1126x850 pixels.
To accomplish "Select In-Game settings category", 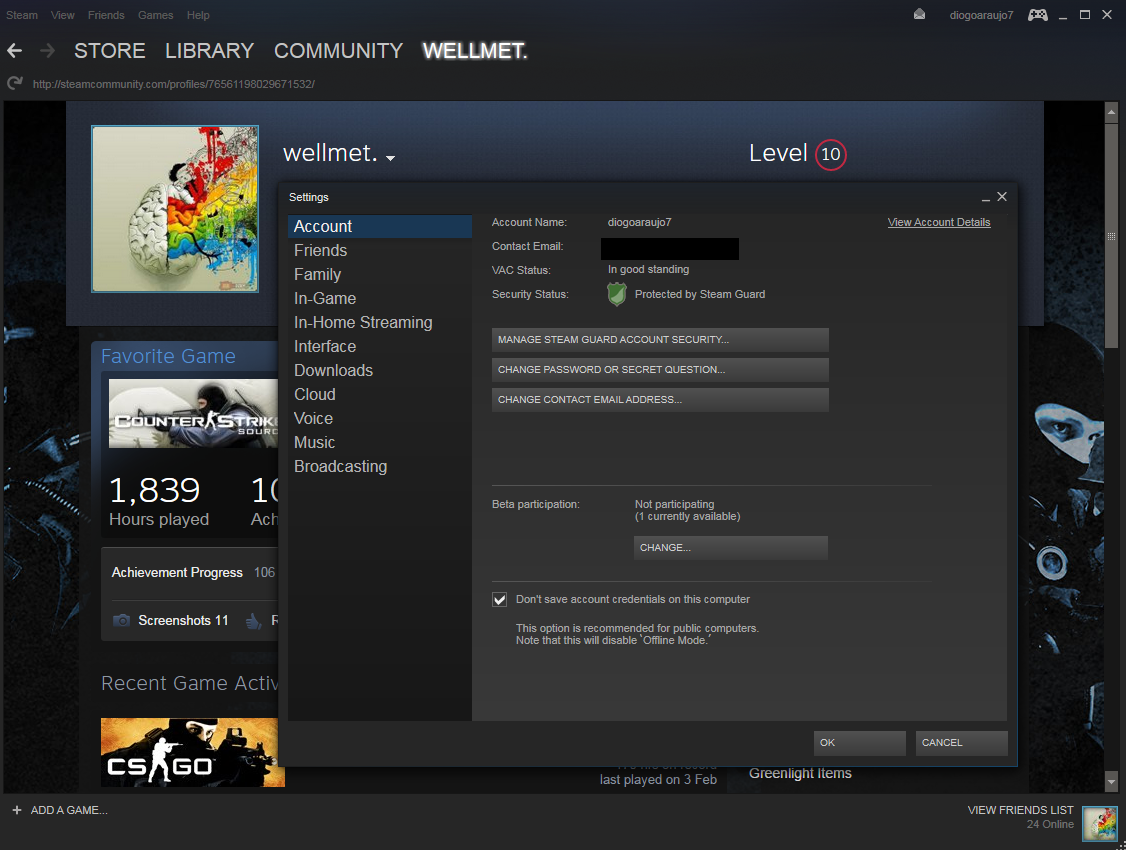I will pos(380,299).
